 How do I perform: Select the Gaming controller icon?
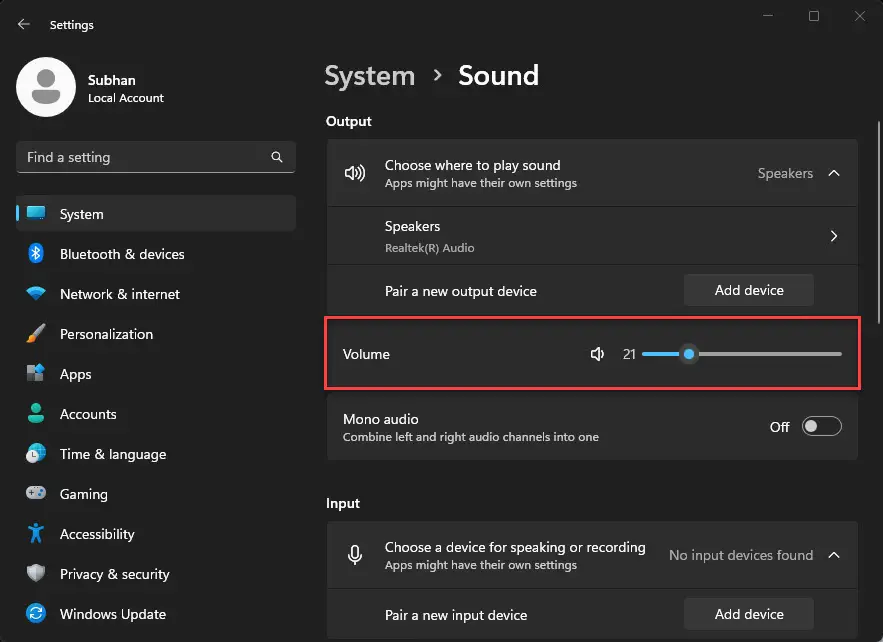(35, 494)
